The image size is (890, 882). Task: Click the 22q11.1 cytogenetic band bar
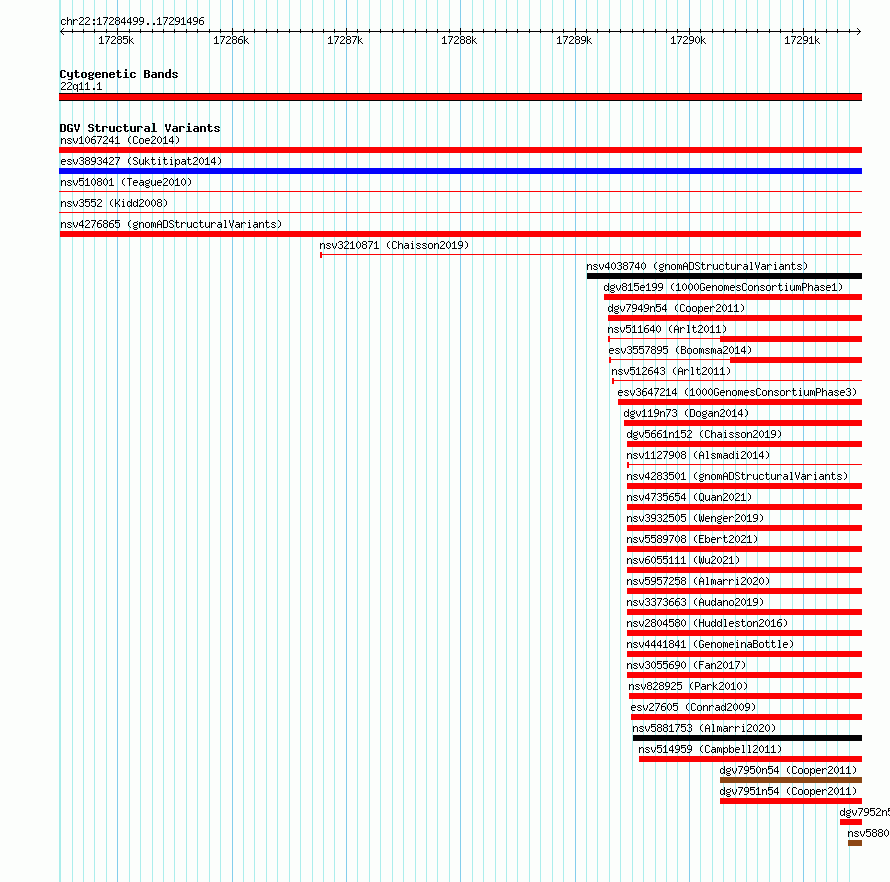(x=460, y=97)
